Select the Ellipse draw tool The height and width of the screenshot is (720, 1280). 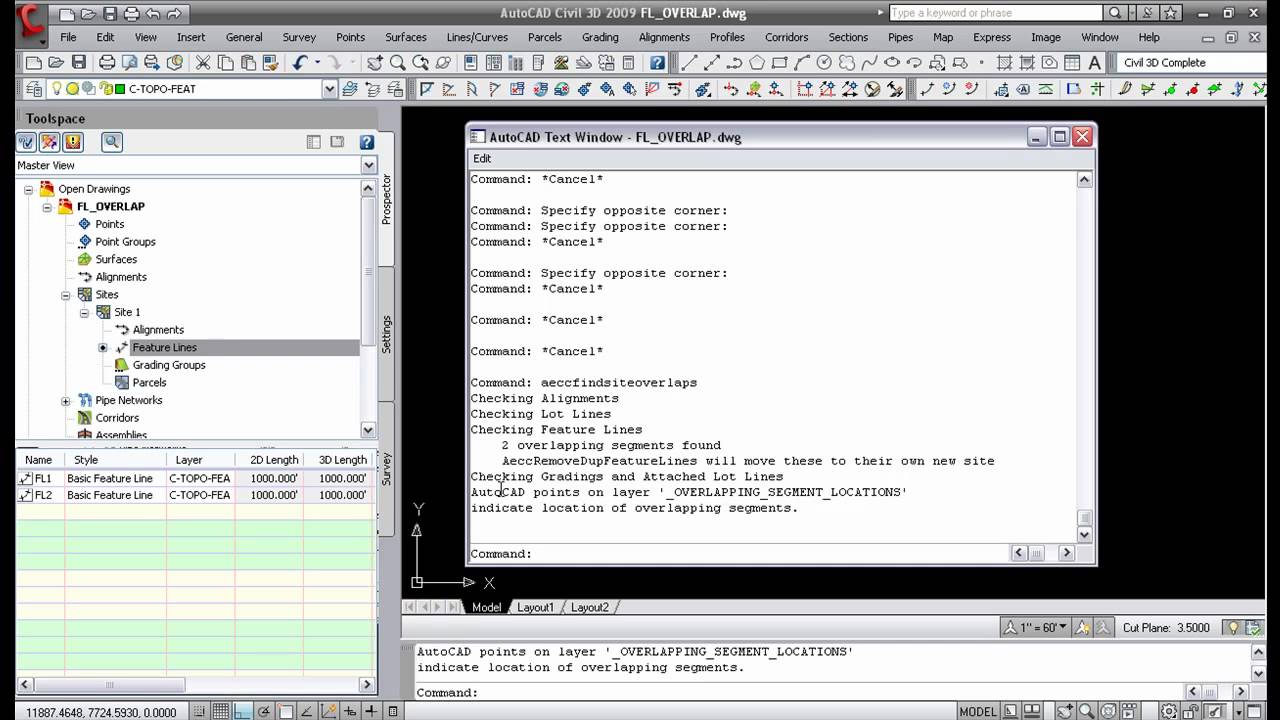891,62
